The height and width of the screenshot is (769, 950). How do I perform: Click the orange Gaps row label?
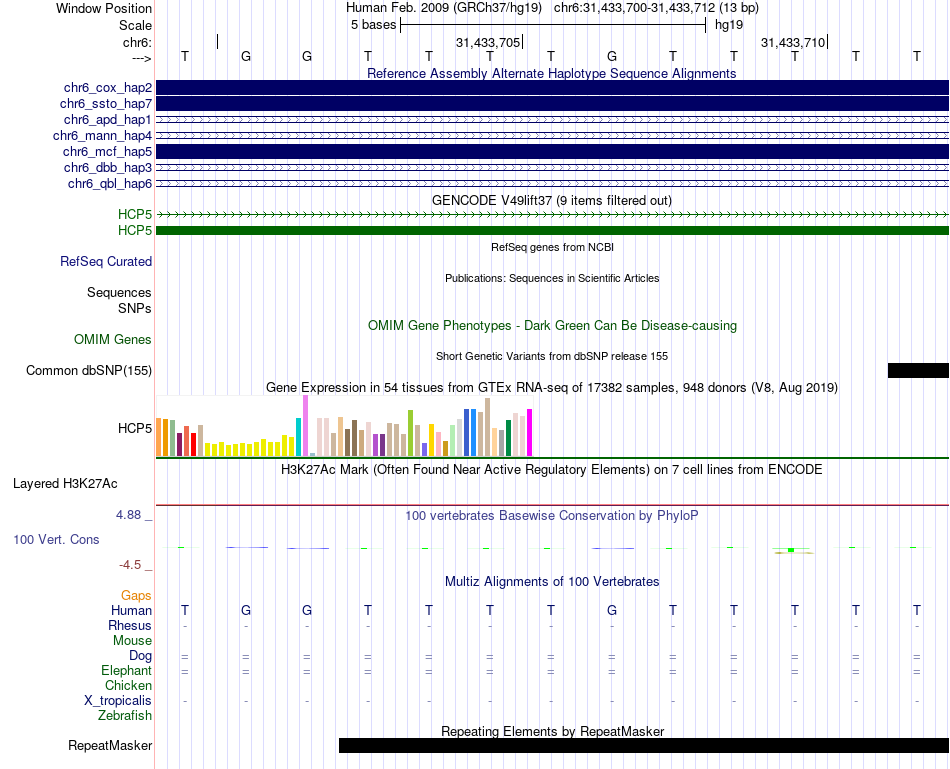click(136, 596)
